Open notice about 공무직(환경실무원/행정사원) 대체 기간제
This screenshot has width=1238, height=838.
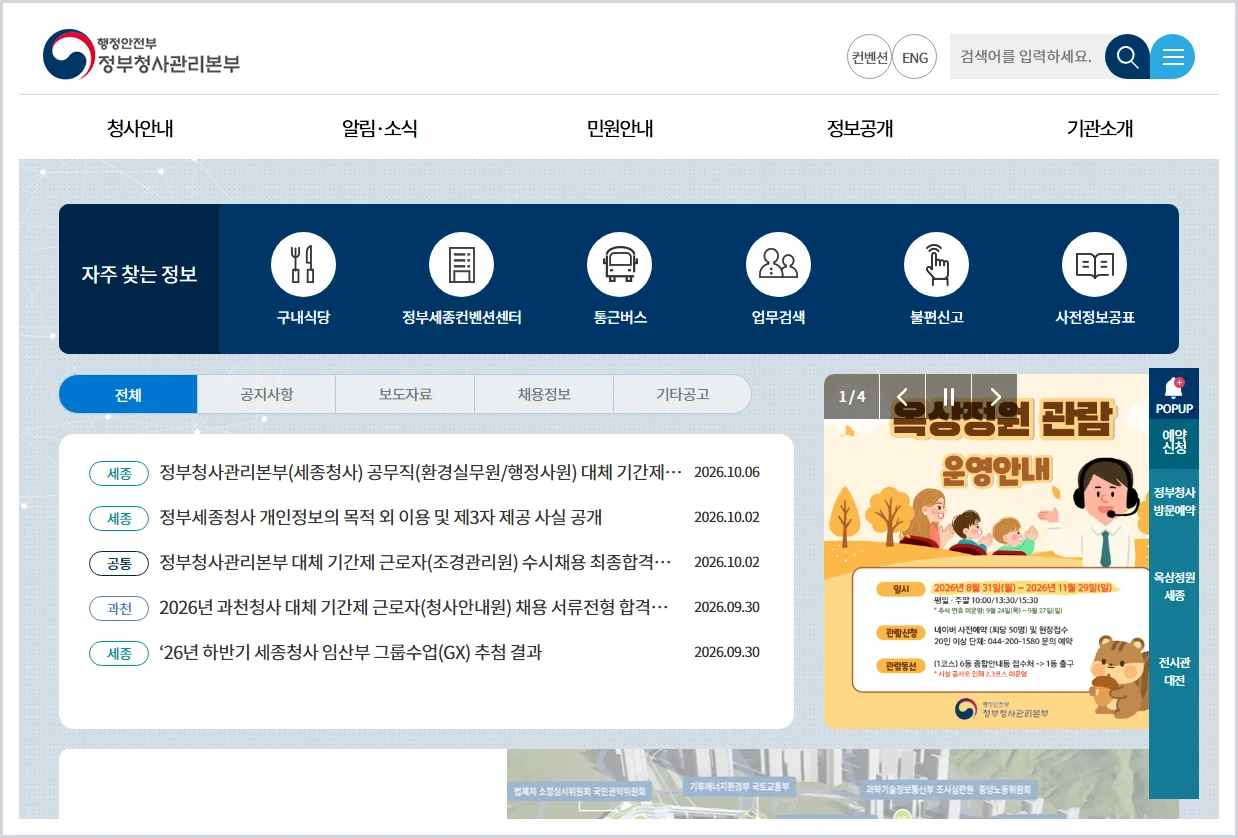(421, 472)
